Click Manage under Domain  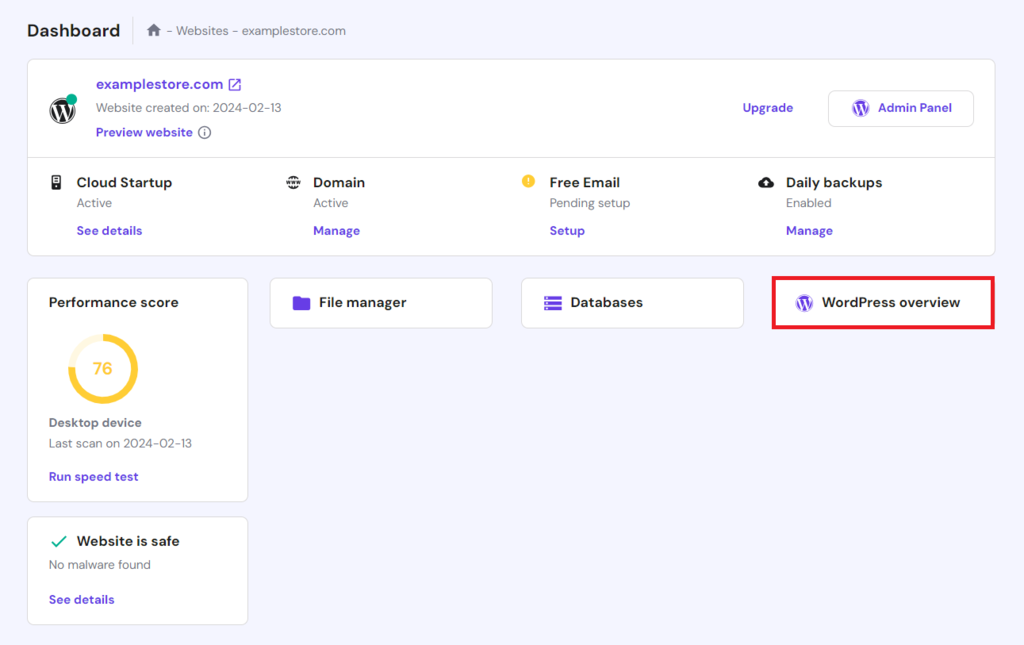click(336, 231)
